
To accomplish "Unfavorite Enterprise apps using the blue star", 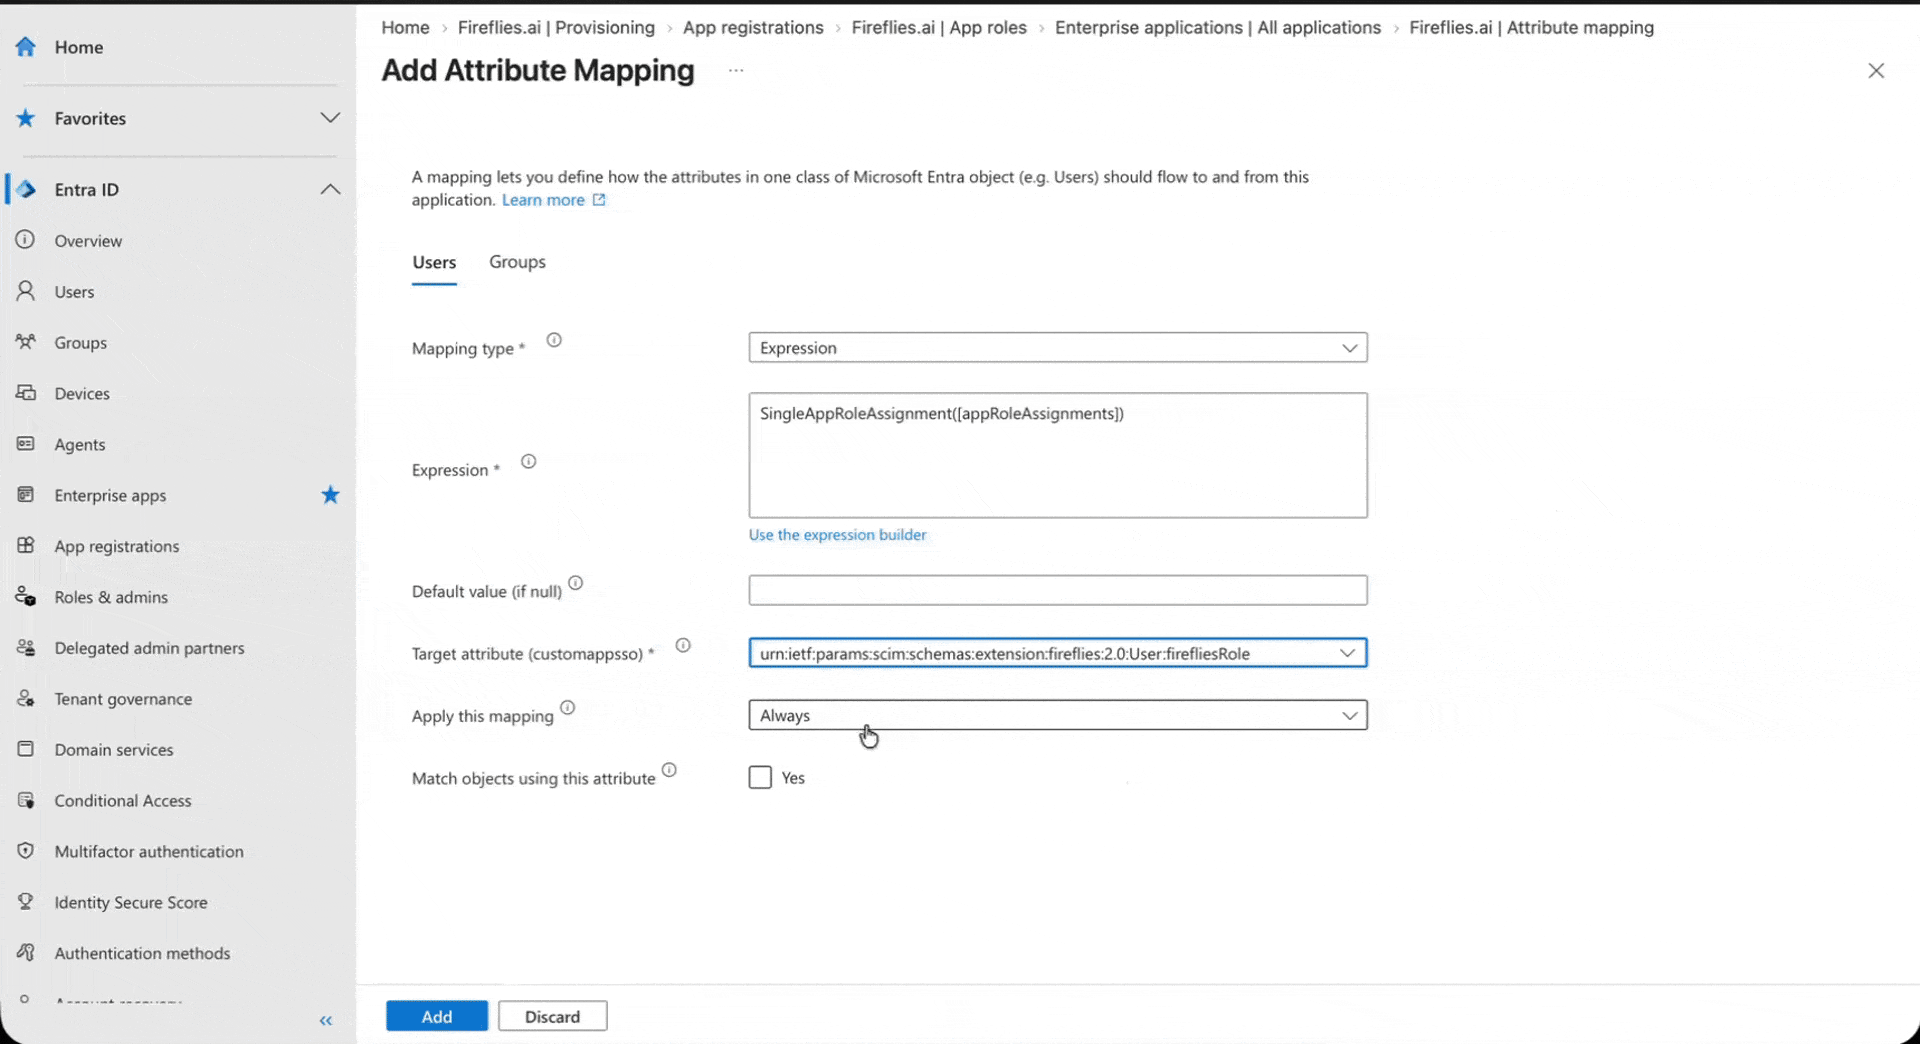I will tap(330, 495).
